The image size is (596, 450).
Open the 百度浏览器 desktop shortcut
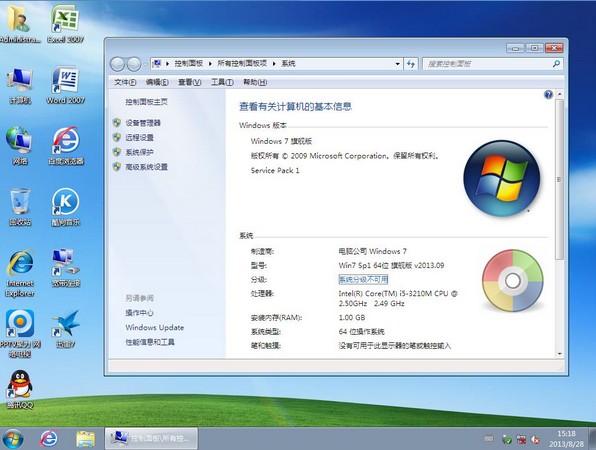[x=65, y=146]
